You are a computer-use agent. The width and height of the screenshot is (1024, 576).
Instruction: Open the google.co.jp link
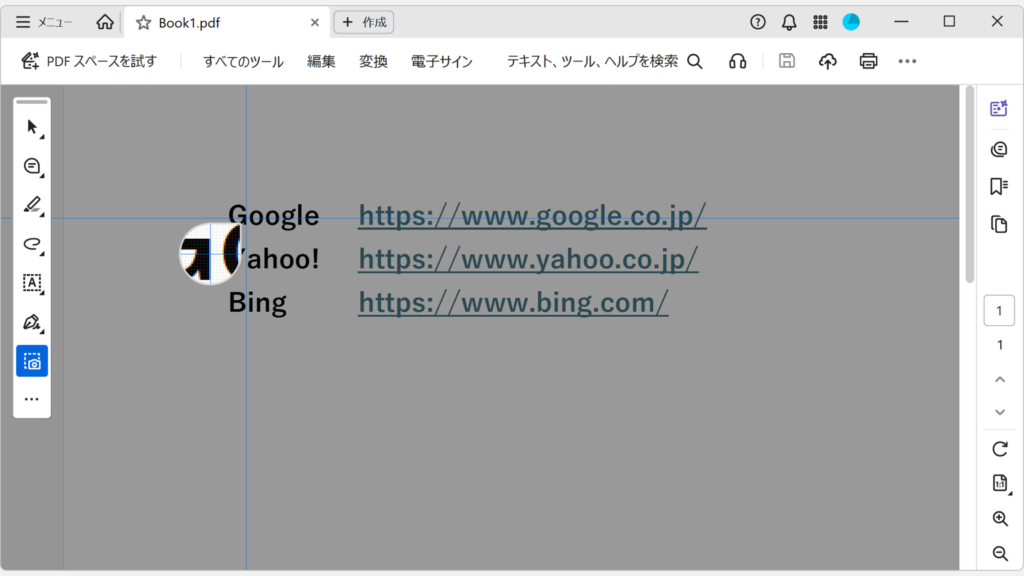point(532,216)
